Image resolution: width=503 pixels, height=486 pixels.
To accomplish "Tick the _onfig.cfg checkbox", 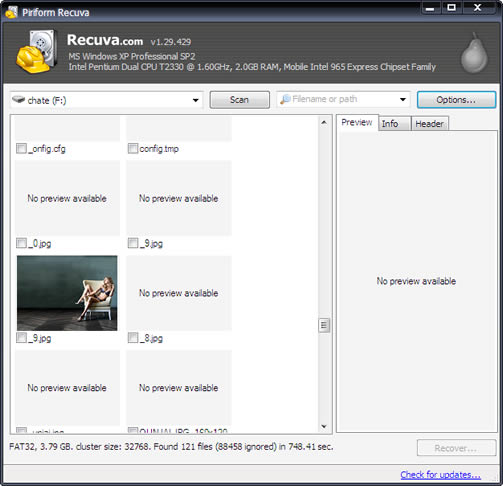I will (21, 148).
